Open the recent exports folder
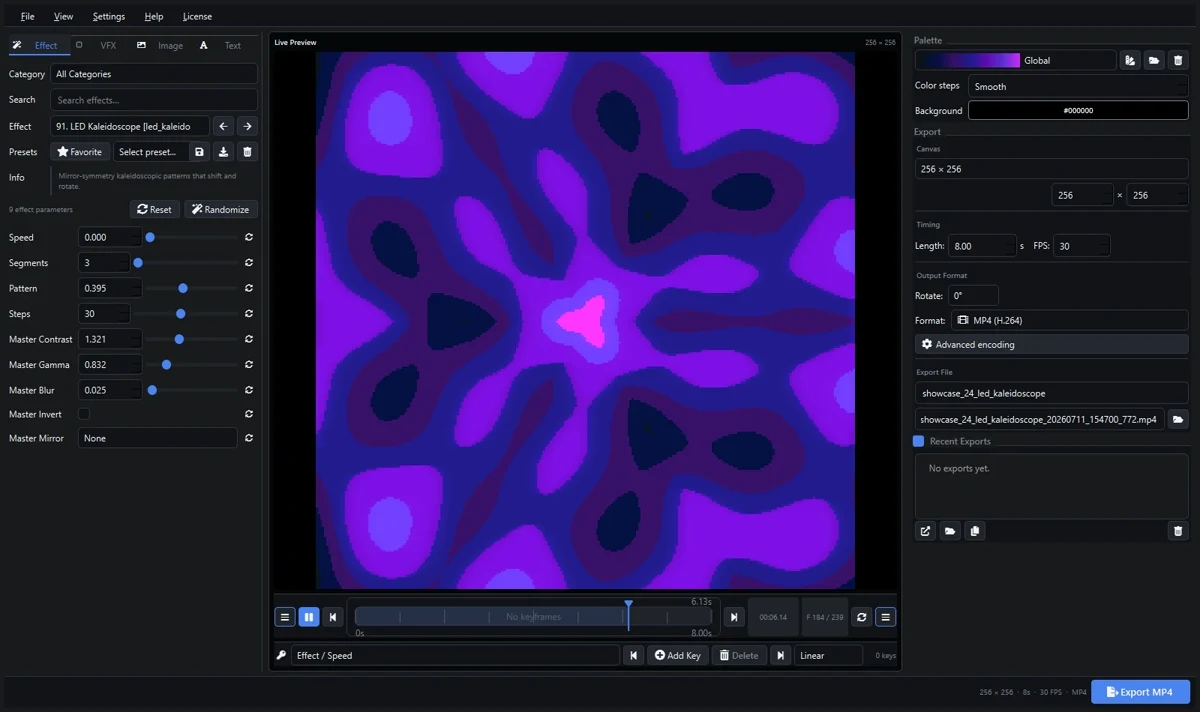Viewport: 1200px width, 712px height. tap(950, 531)
